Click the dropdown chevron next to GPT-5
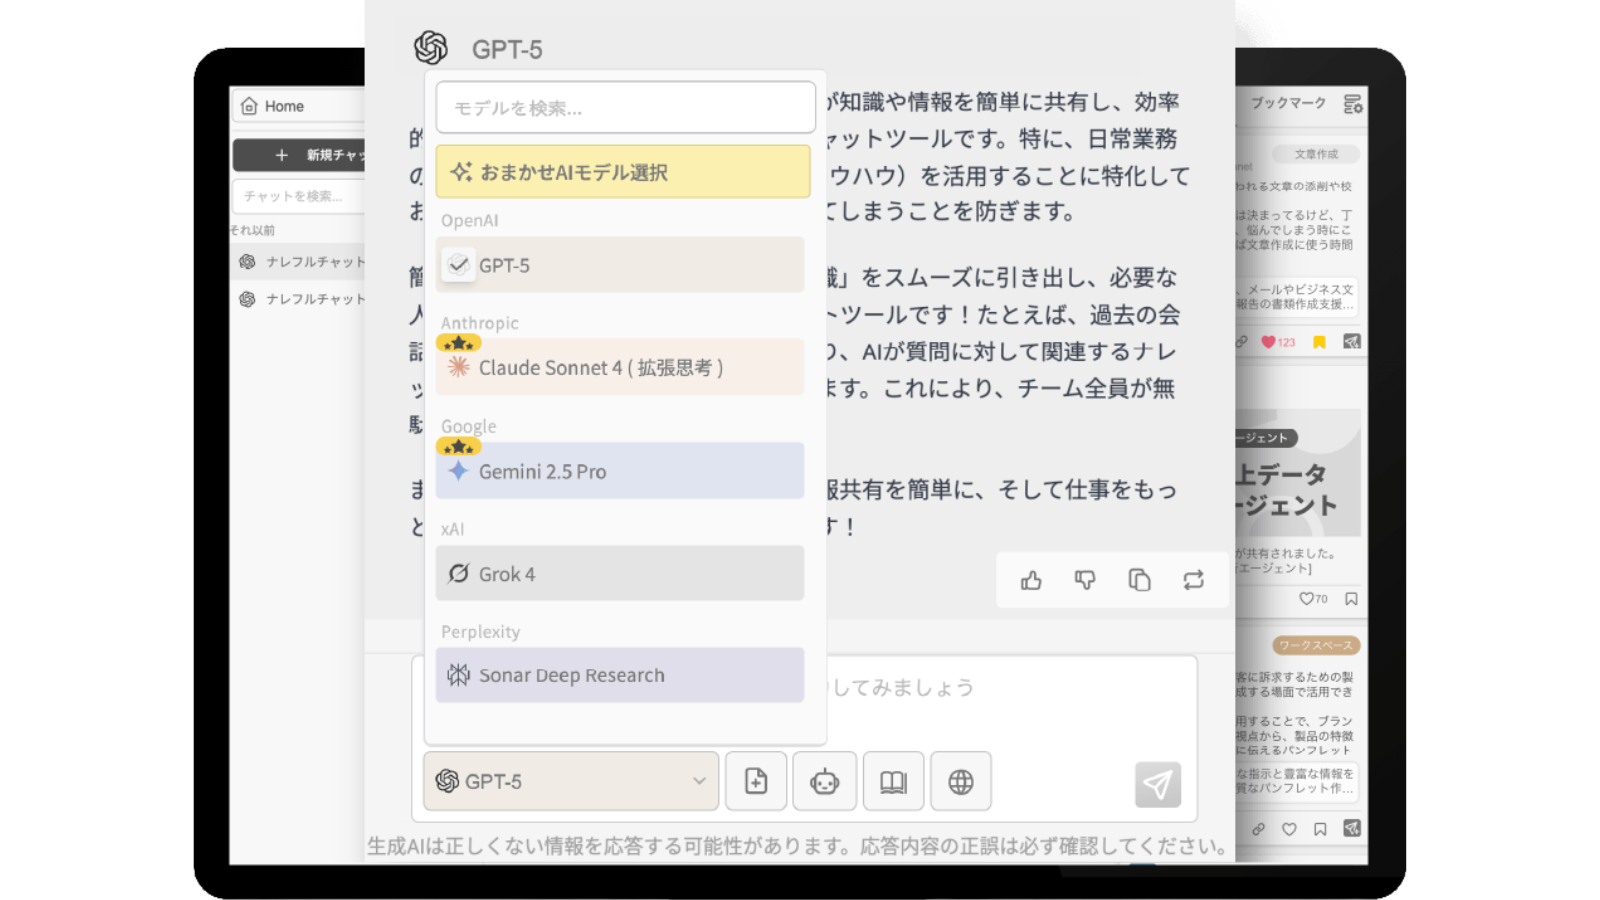The image size is (1600, 900). point(699,781)
